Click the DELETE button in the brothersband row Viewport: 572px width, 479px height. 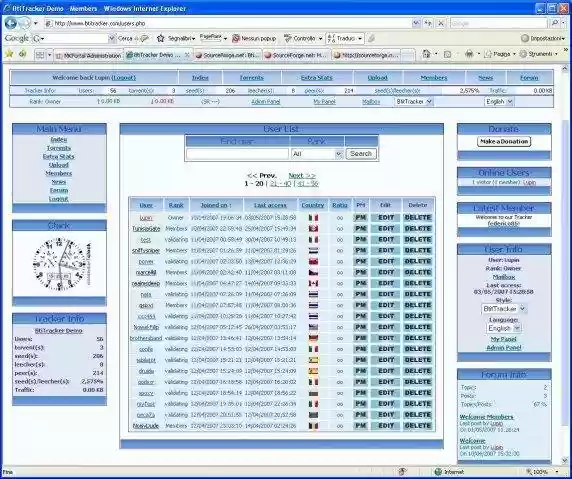coord(418,338)
